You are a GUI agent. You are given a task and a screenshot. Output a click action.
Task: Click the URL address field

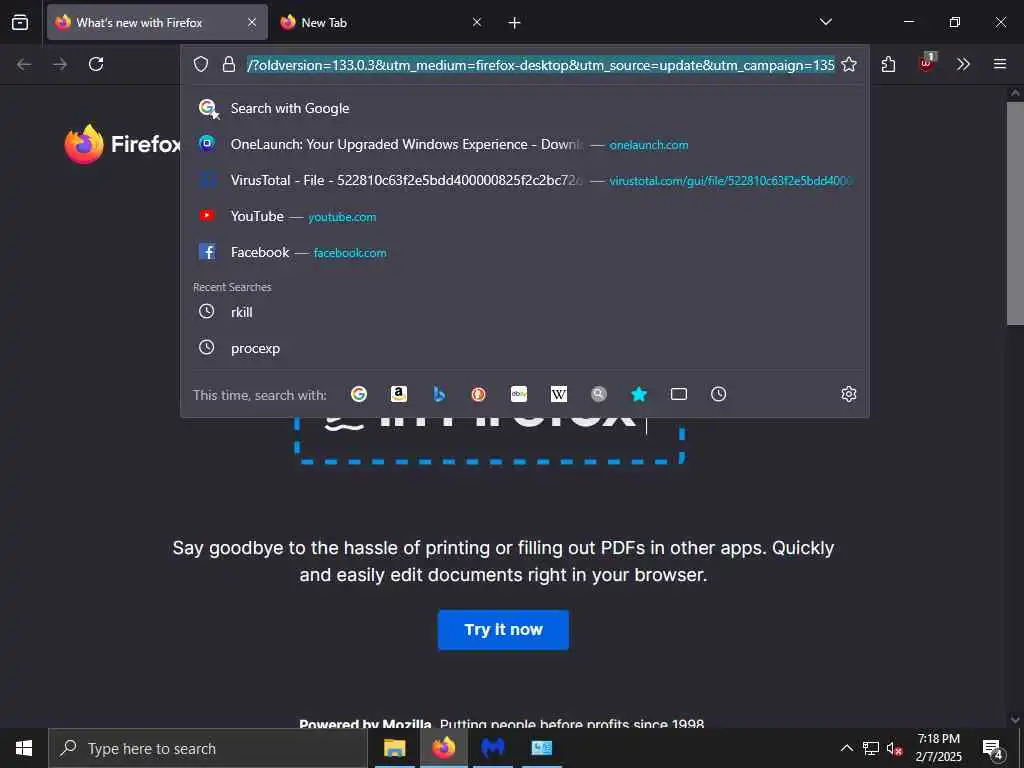(541, 65)
